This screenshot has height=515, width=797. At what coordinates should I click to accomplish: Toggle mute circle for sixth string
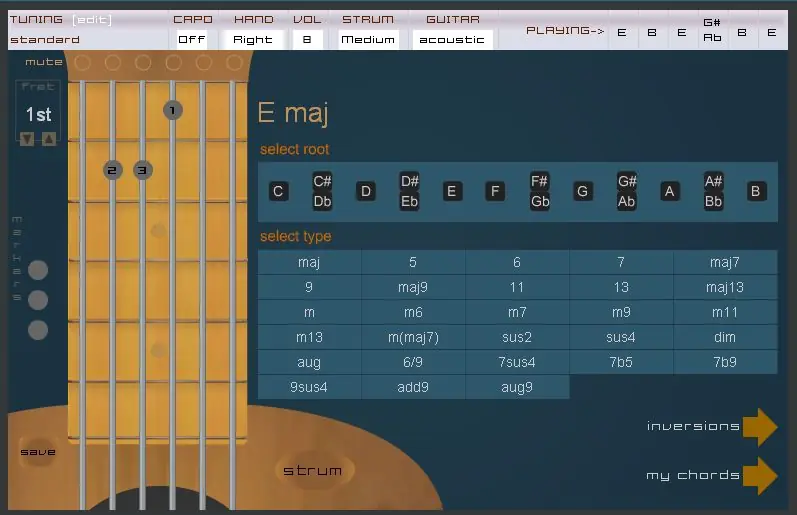234,63
